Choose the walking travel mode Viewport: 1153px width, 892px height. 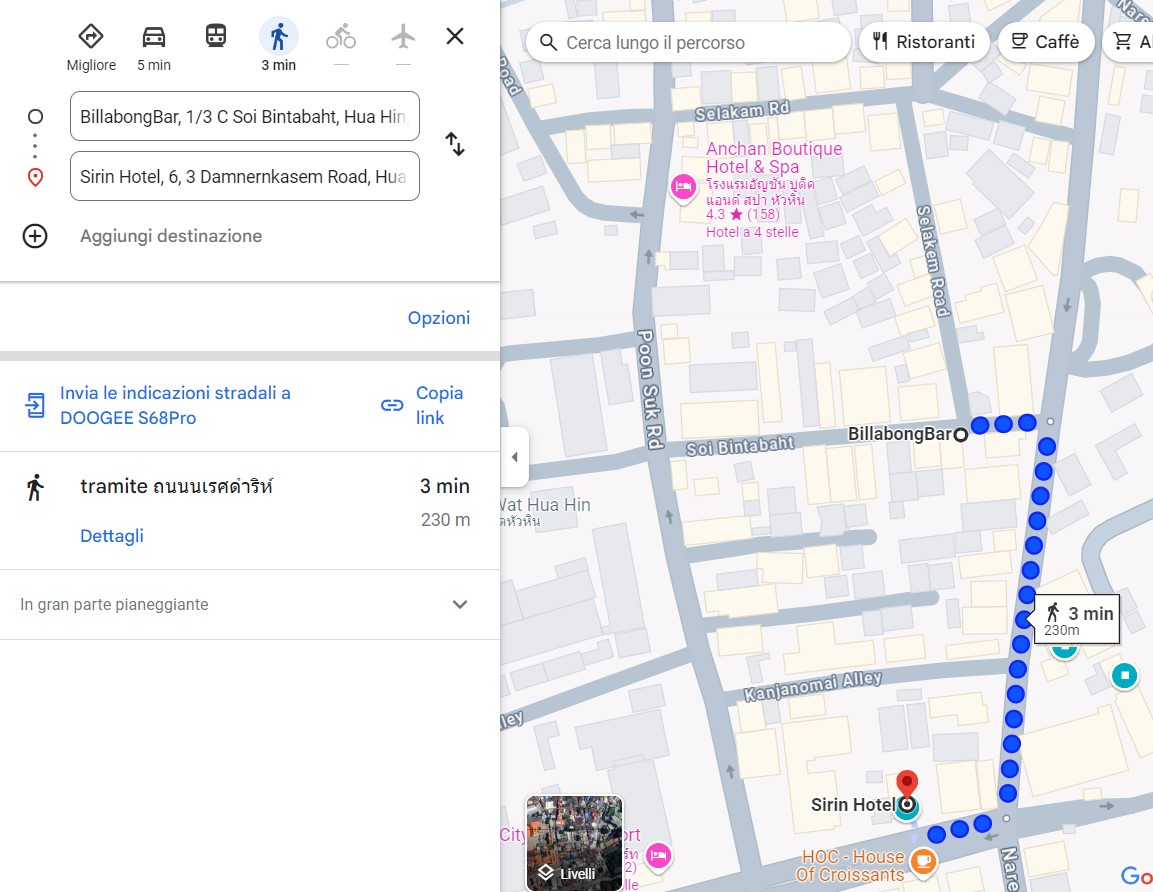pyautogui.click(x=278, y=38)
